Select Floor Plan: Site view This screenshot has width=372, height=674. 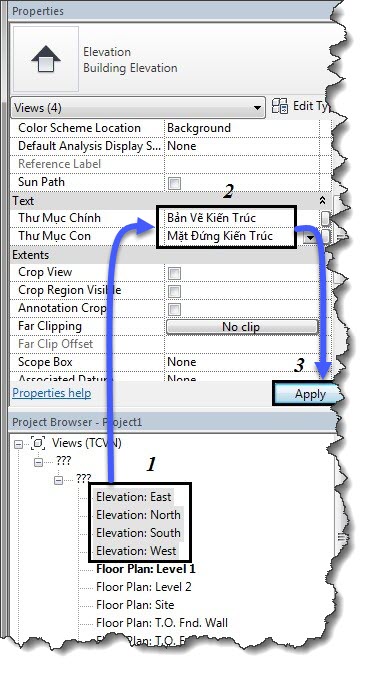coord(135,605)
